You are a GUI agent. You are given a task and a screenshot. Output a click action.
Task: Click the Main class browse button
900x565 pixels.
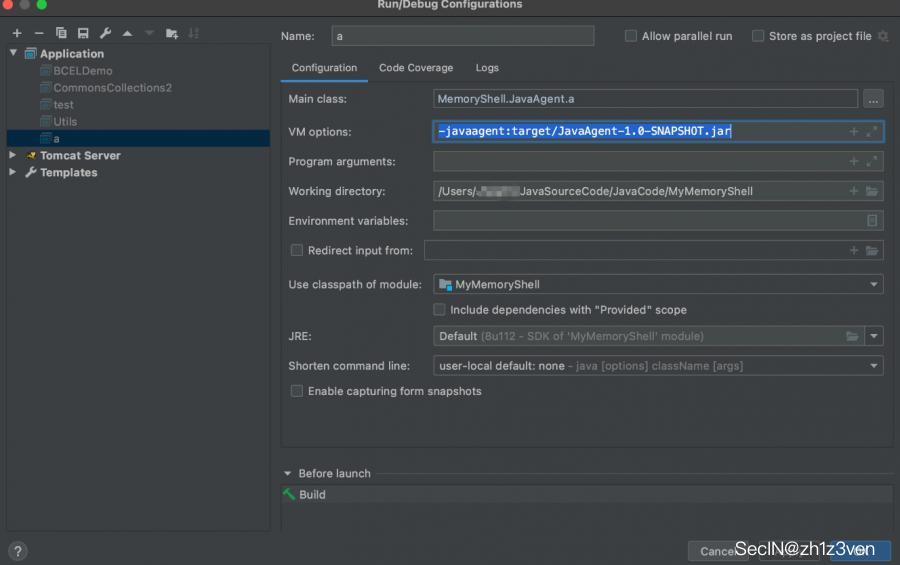tap(873, 99)
